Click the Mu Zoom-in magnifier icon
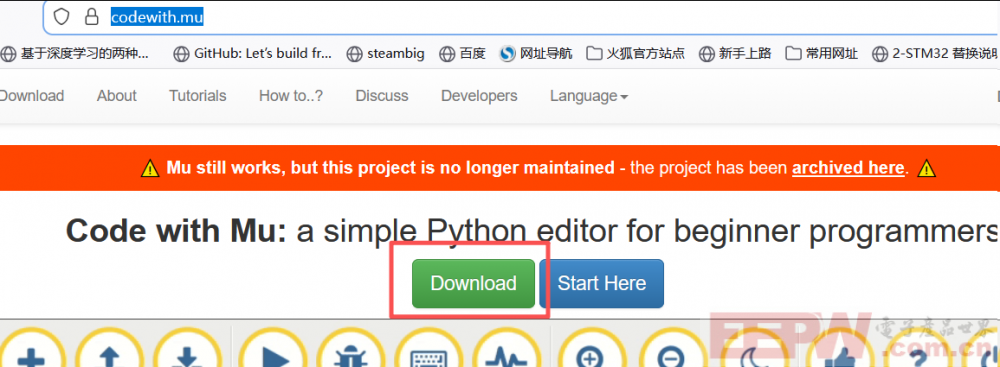 coord(592,347)
